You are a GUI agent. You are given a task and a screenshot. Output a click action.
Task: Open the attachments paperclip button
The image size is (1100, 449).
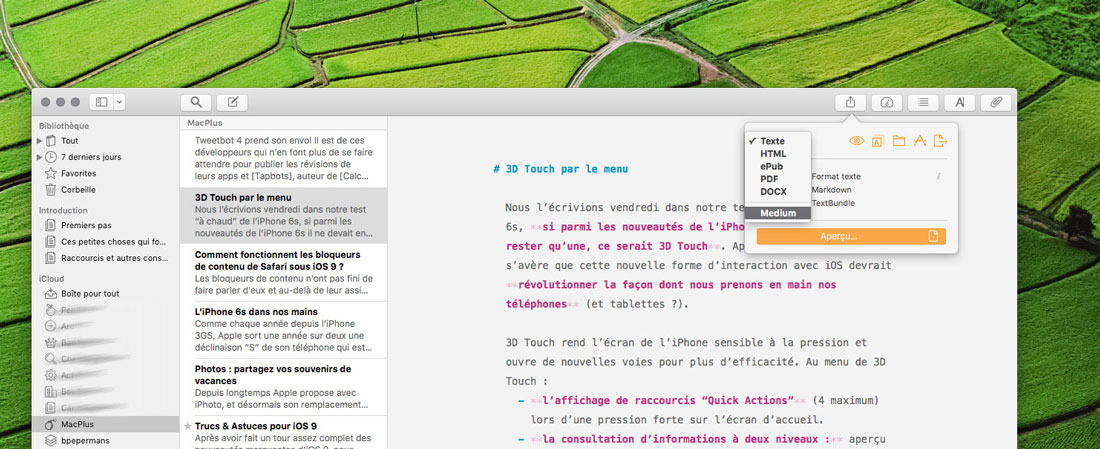click(x=996, y=102)
